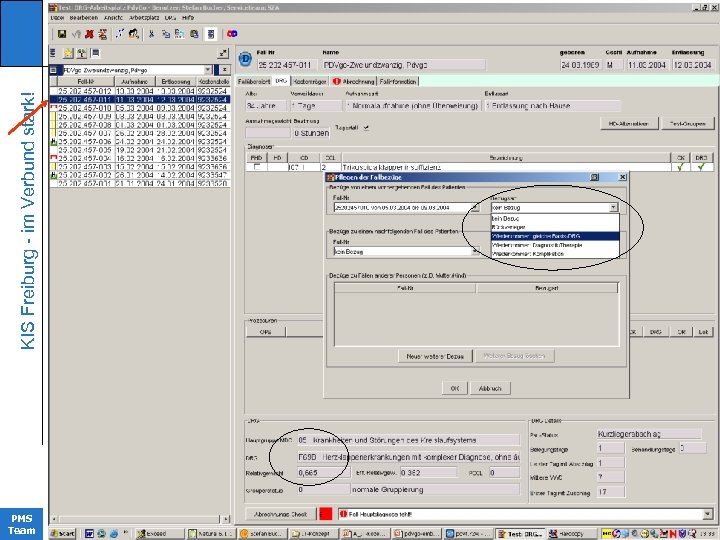This screenshot has height=540, width=720.
Task: Open the patient selection combo dropdown arrow
Action: [208, 70]
